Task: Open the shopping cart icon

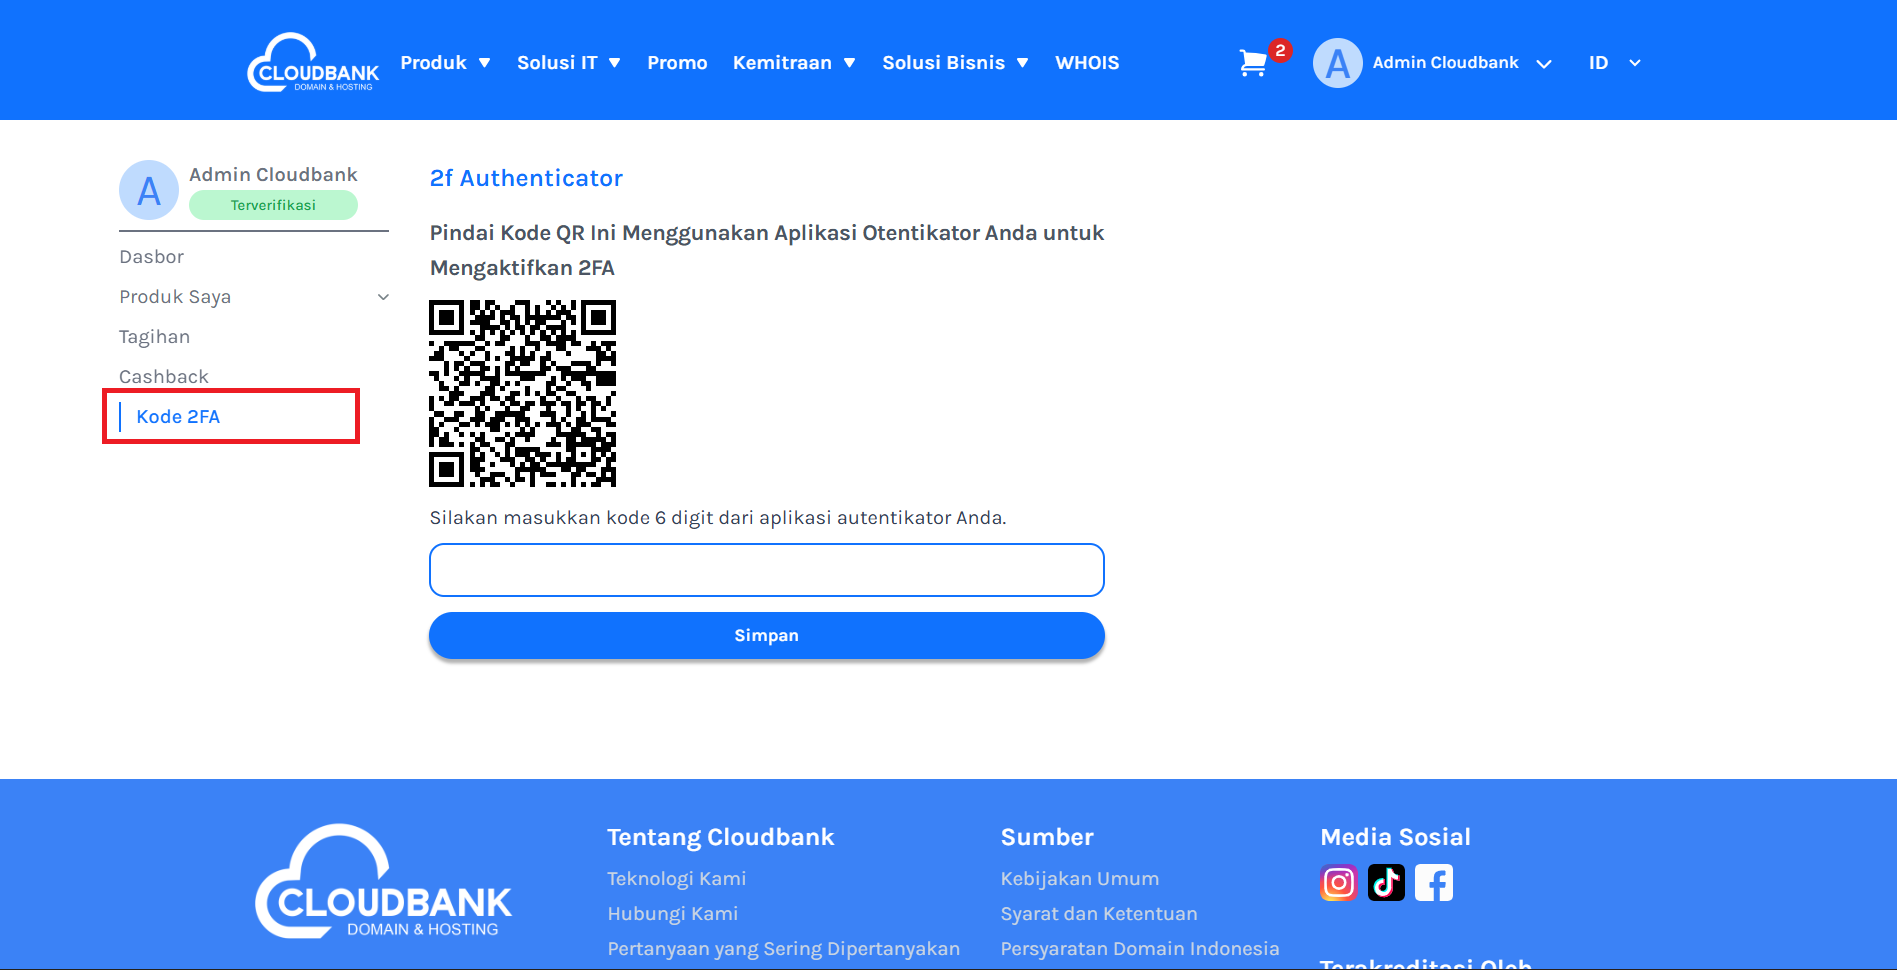Action: click(1253, 63)
